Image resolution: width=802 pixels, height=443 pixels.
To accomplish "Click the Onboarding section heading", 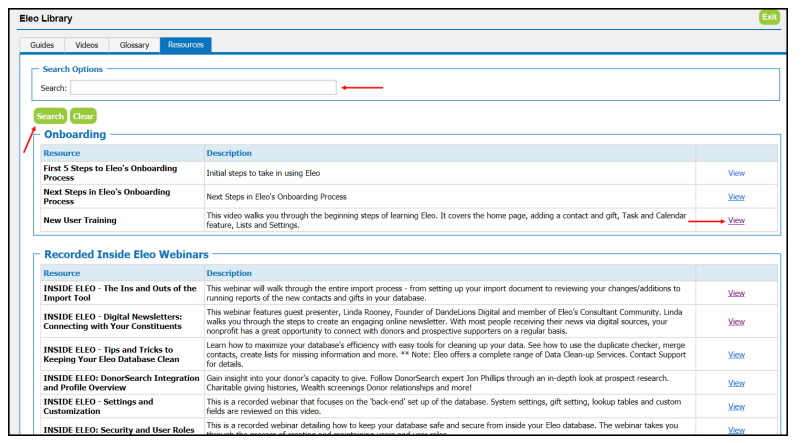I will 75,135.
